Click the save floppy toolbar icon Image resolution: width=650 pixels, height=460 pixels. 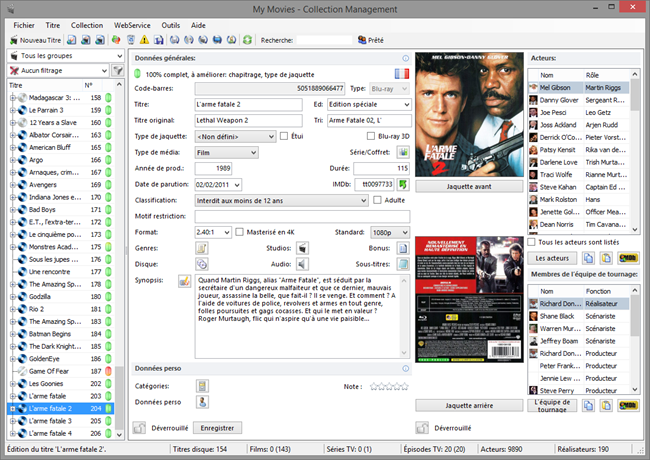(159, 40)
